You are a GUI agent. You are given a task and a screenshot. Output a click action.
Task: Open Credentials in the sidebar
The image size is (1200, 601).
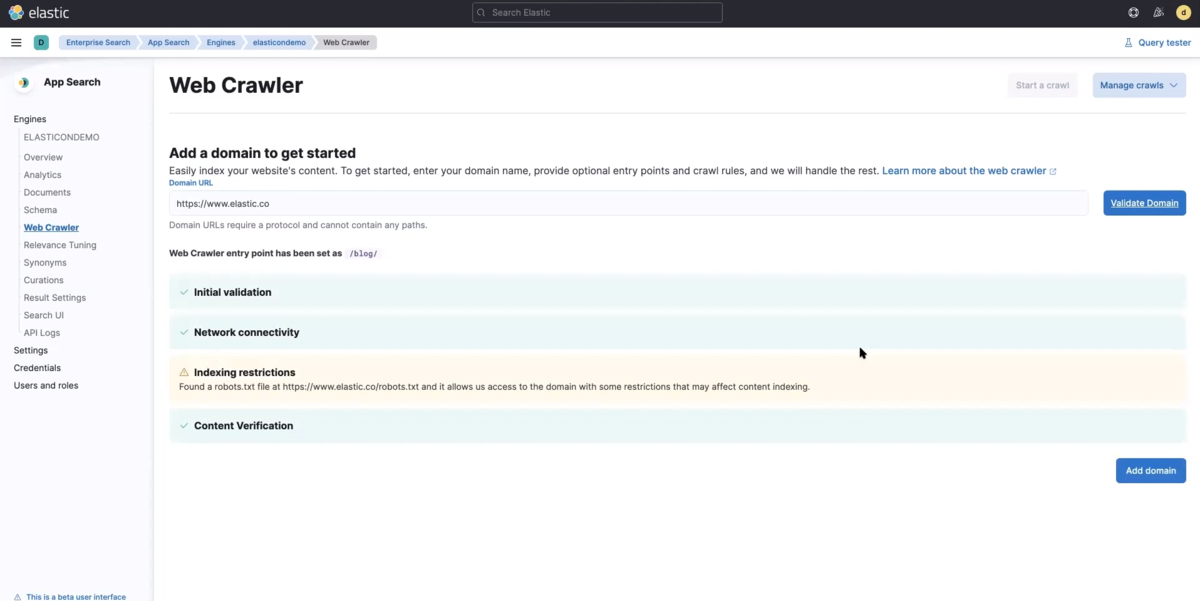(x=37, y=368)
